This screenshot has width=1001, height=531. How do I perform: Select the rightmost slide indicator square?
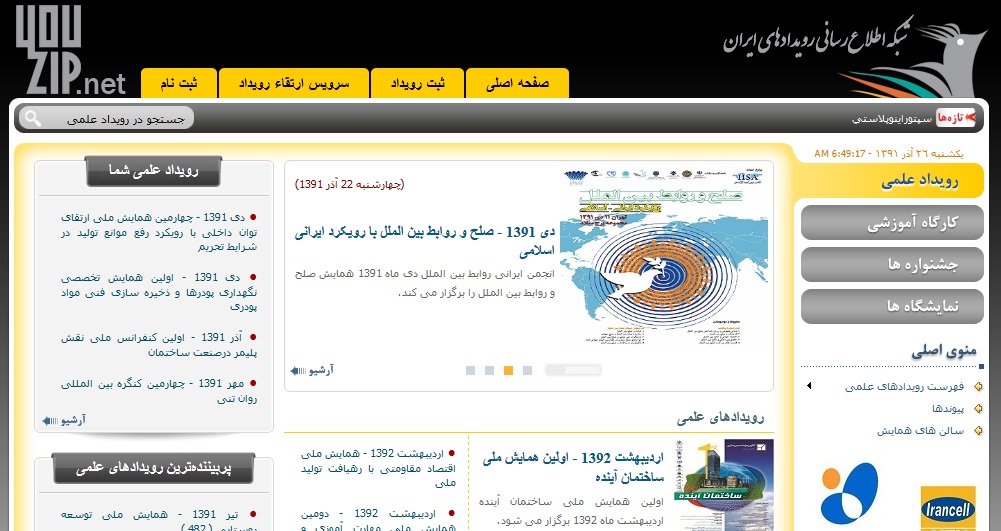pyautogui.click(x=527, y=371)
